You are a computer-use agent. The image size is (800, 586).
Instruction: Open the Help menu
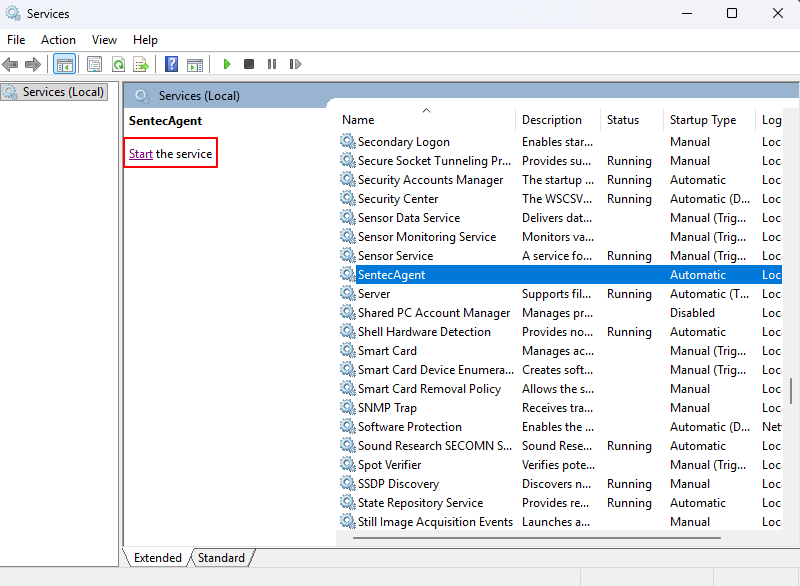pyautogui.click(x=145, y=40)
